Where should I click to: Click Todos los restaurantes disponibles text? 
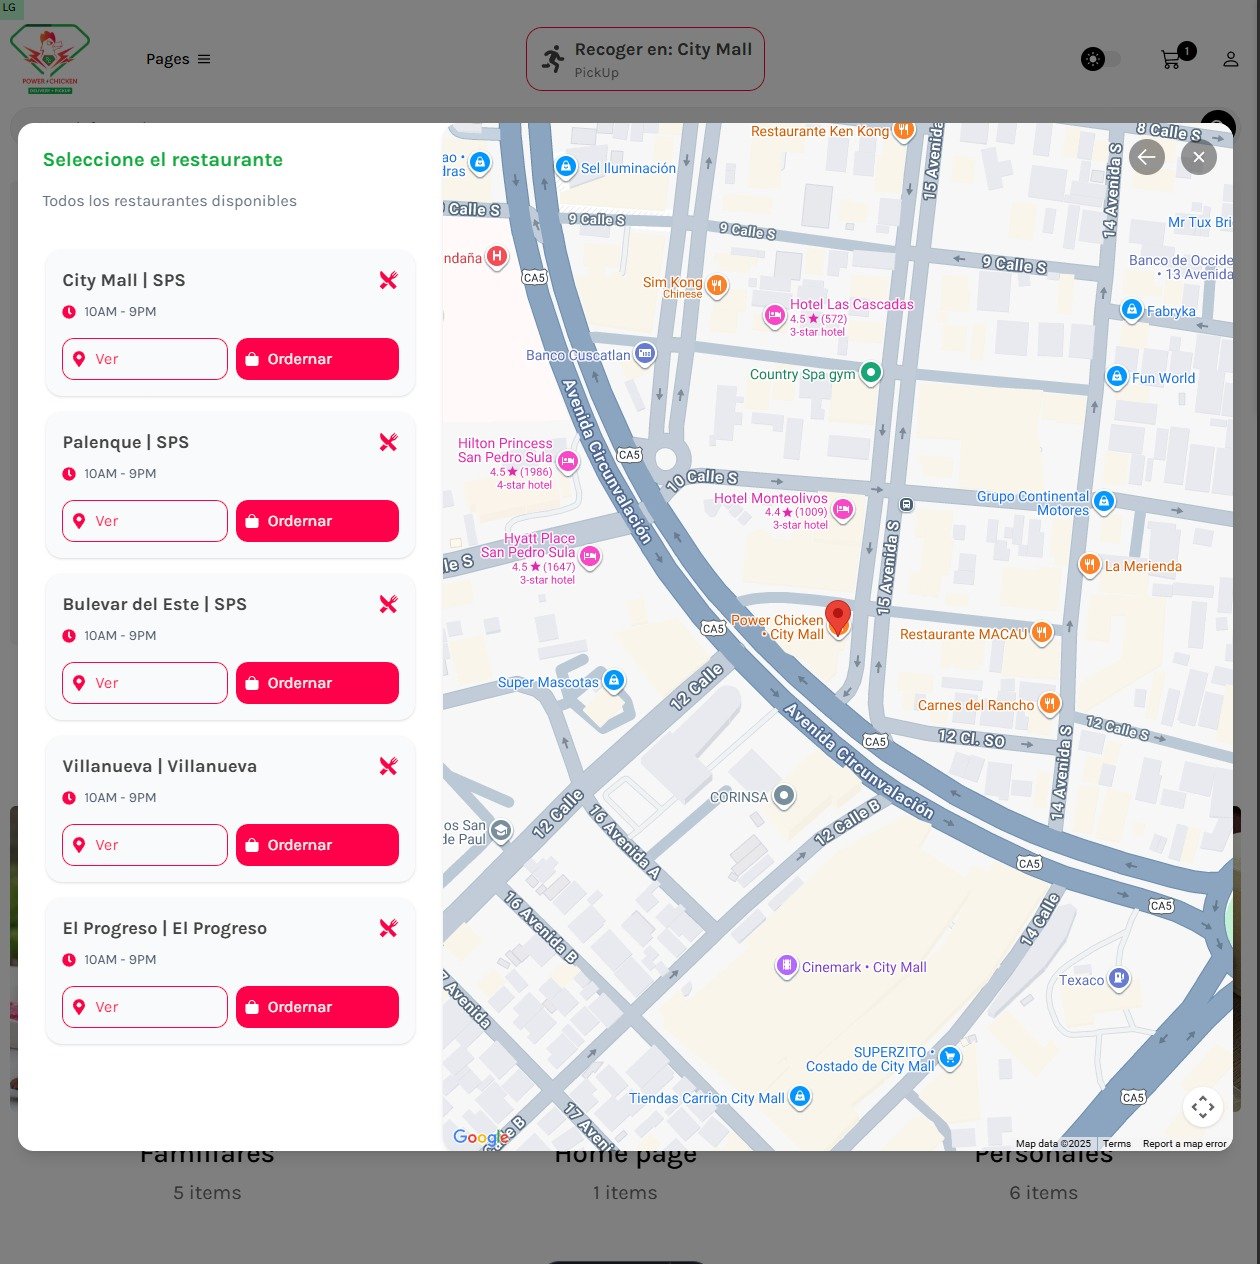pos(170,201)
